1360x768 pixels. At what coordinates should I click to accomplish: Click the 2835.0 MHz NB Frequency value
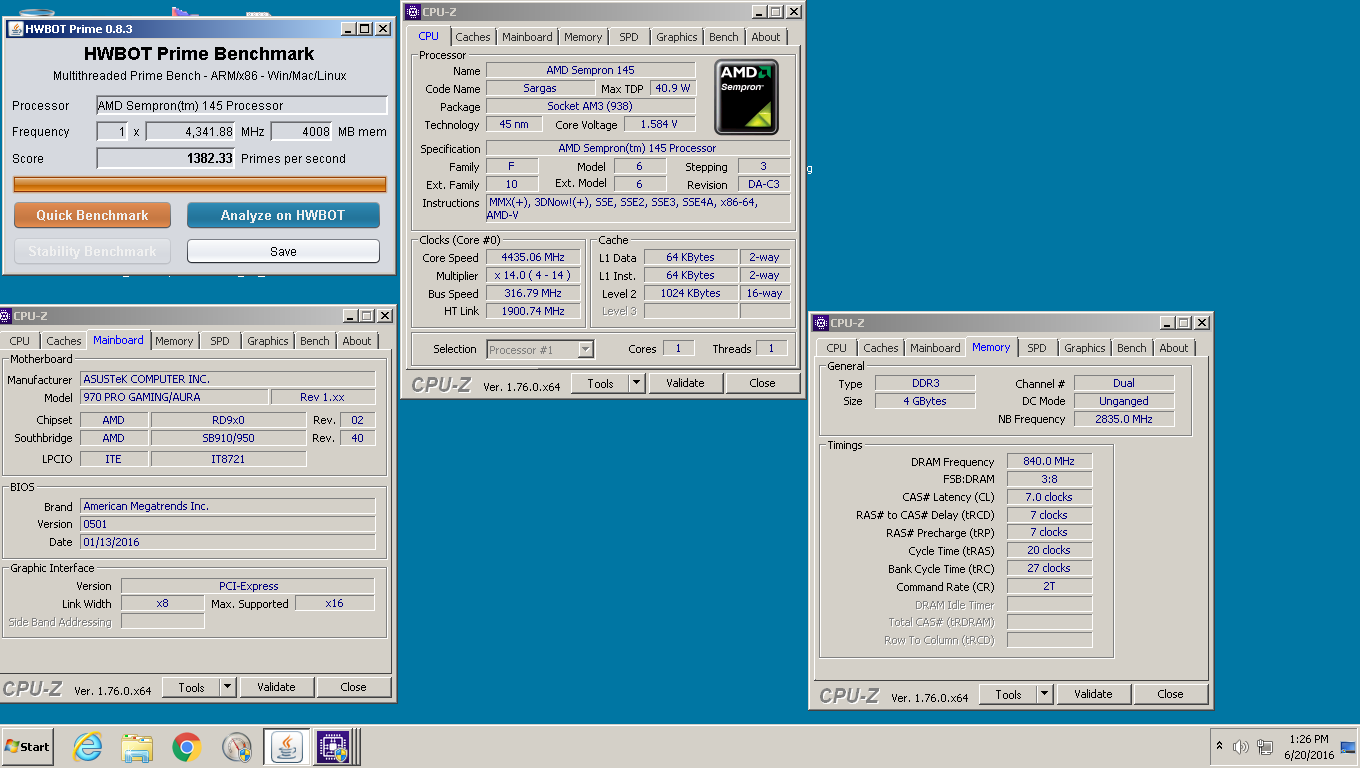coord(1124,419)
